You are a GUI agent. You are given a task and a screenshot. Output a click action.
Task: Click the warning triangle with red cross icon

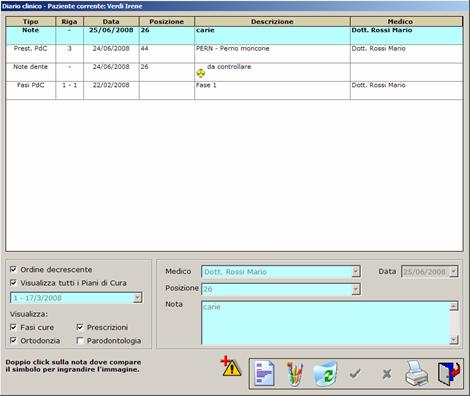click(231, 367)
